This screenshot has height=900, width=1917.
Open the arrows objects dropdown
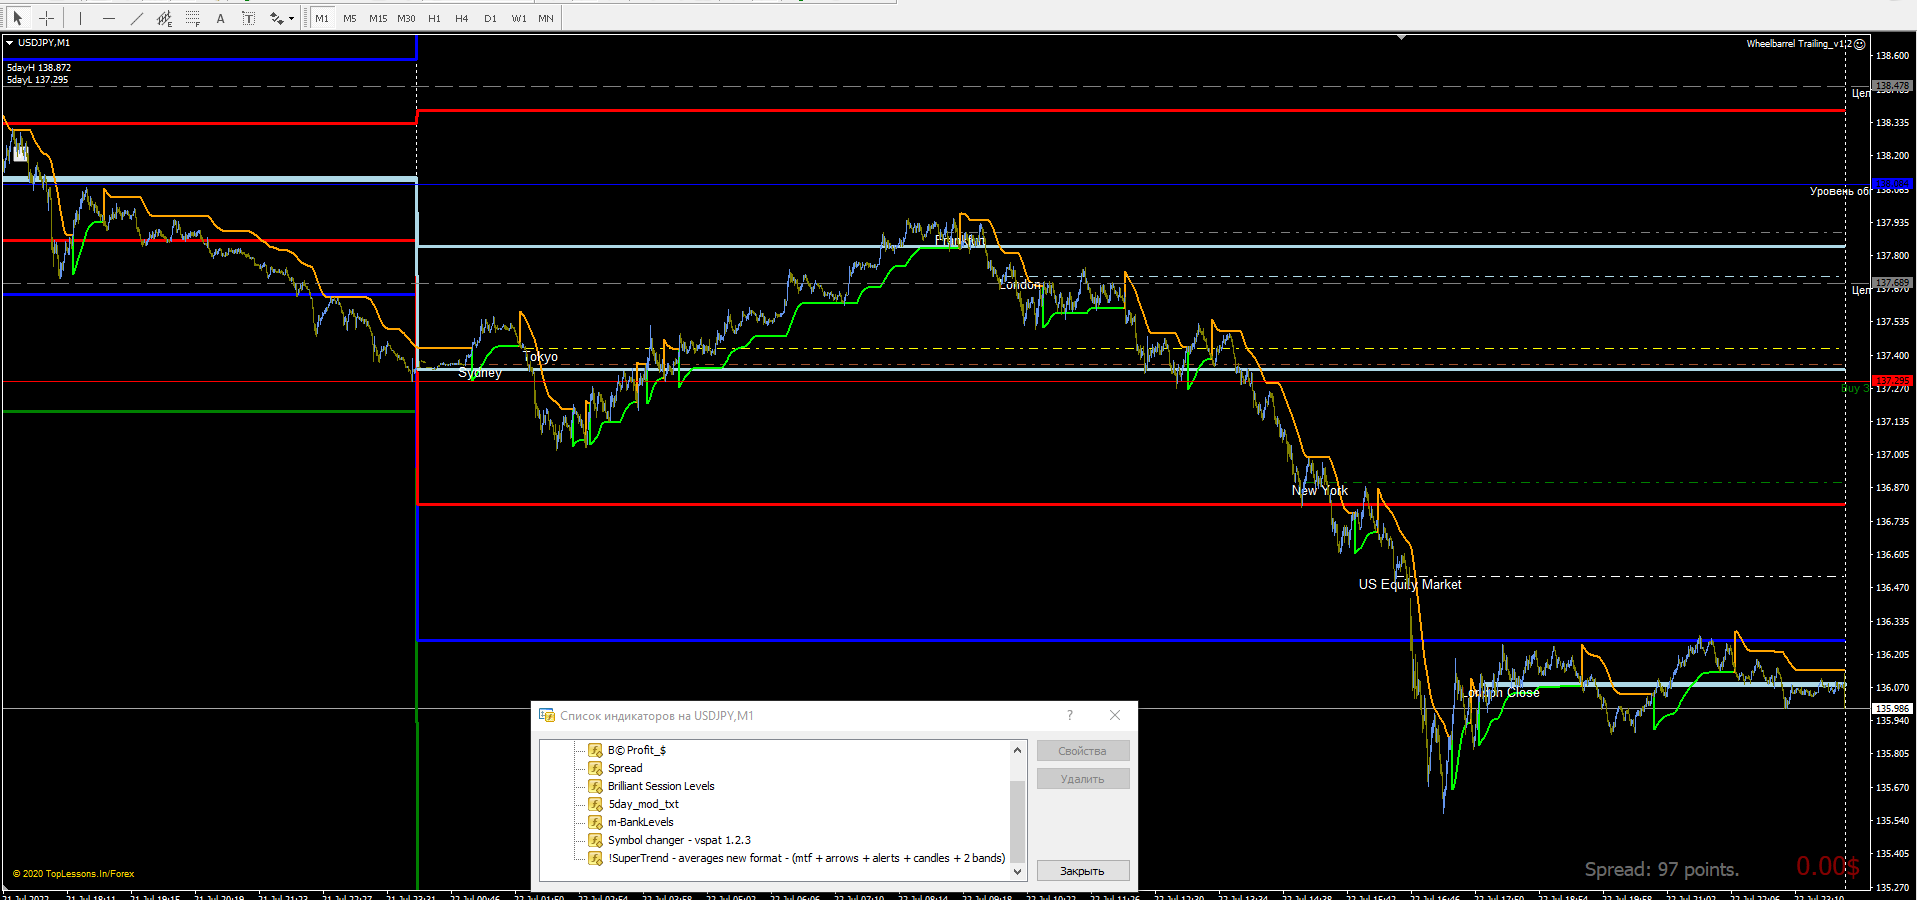coord(291,18)
